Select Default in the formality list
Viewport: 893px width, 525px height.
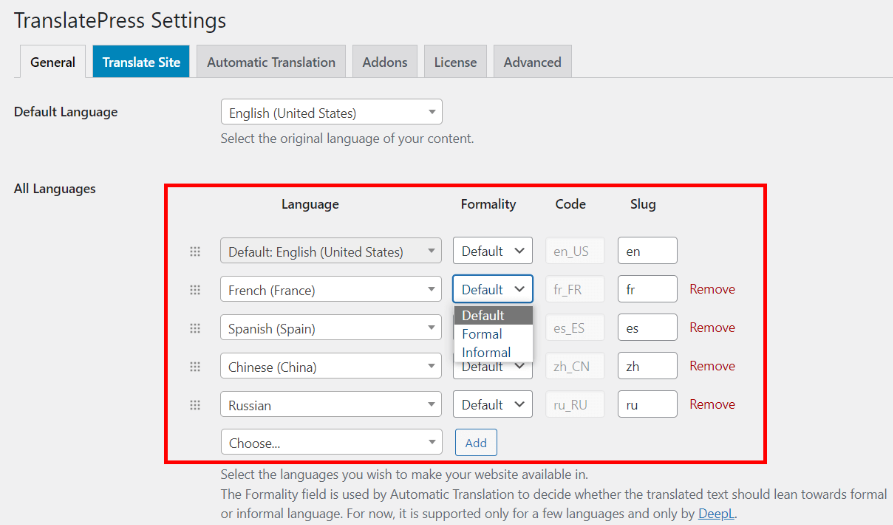(x=493, y=315)
